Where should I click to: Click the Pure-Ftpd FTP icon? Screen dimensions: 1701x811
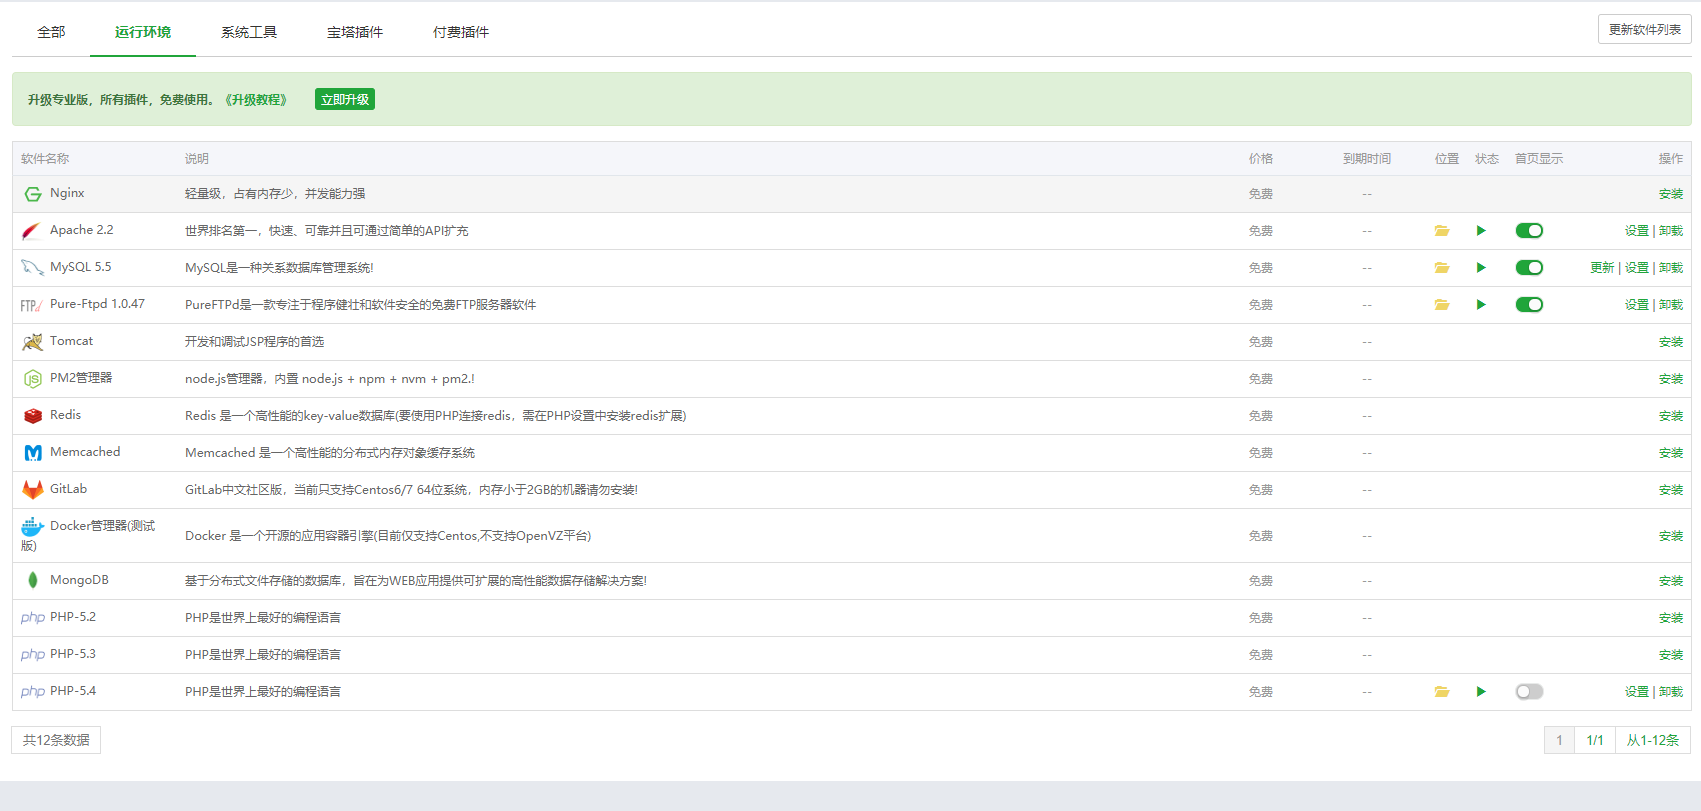tap(32, 305)
